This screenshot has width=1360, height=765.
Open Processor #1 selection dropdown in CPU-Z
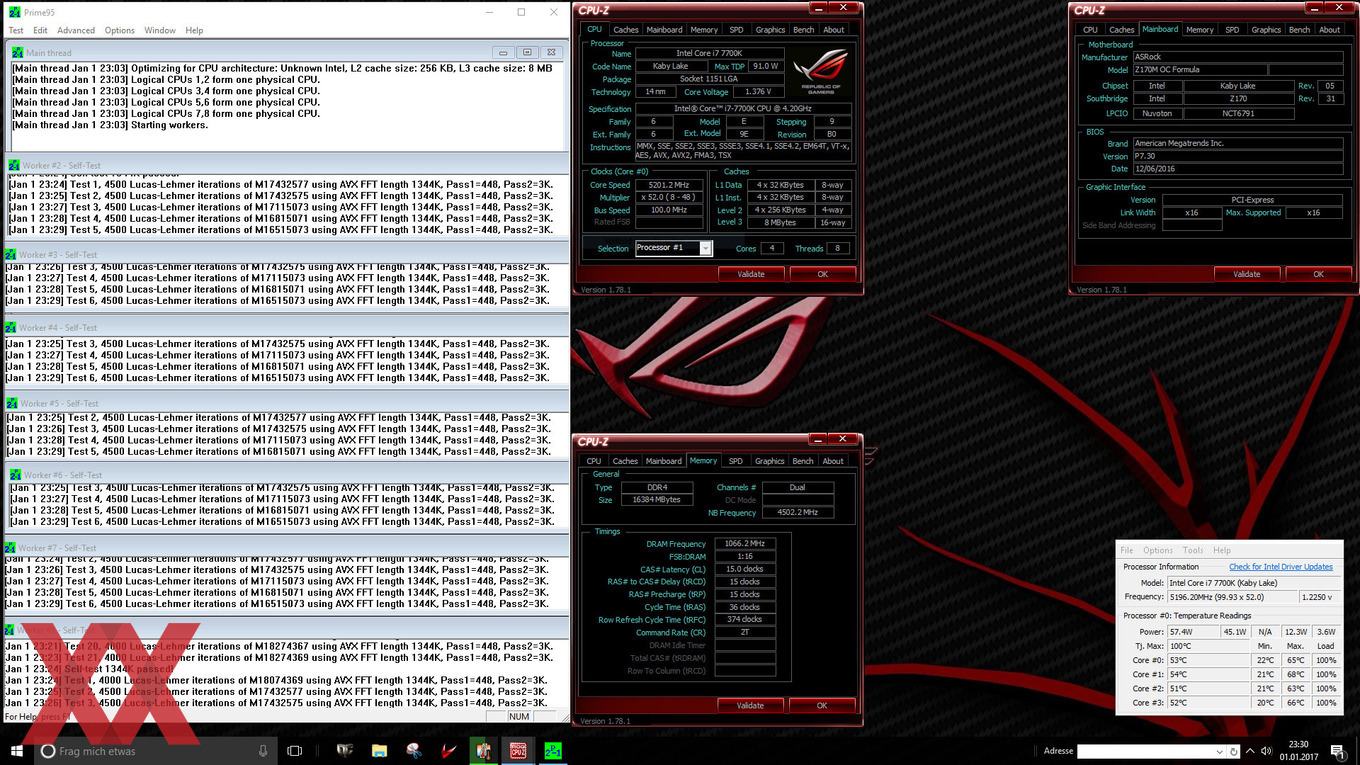705,248
